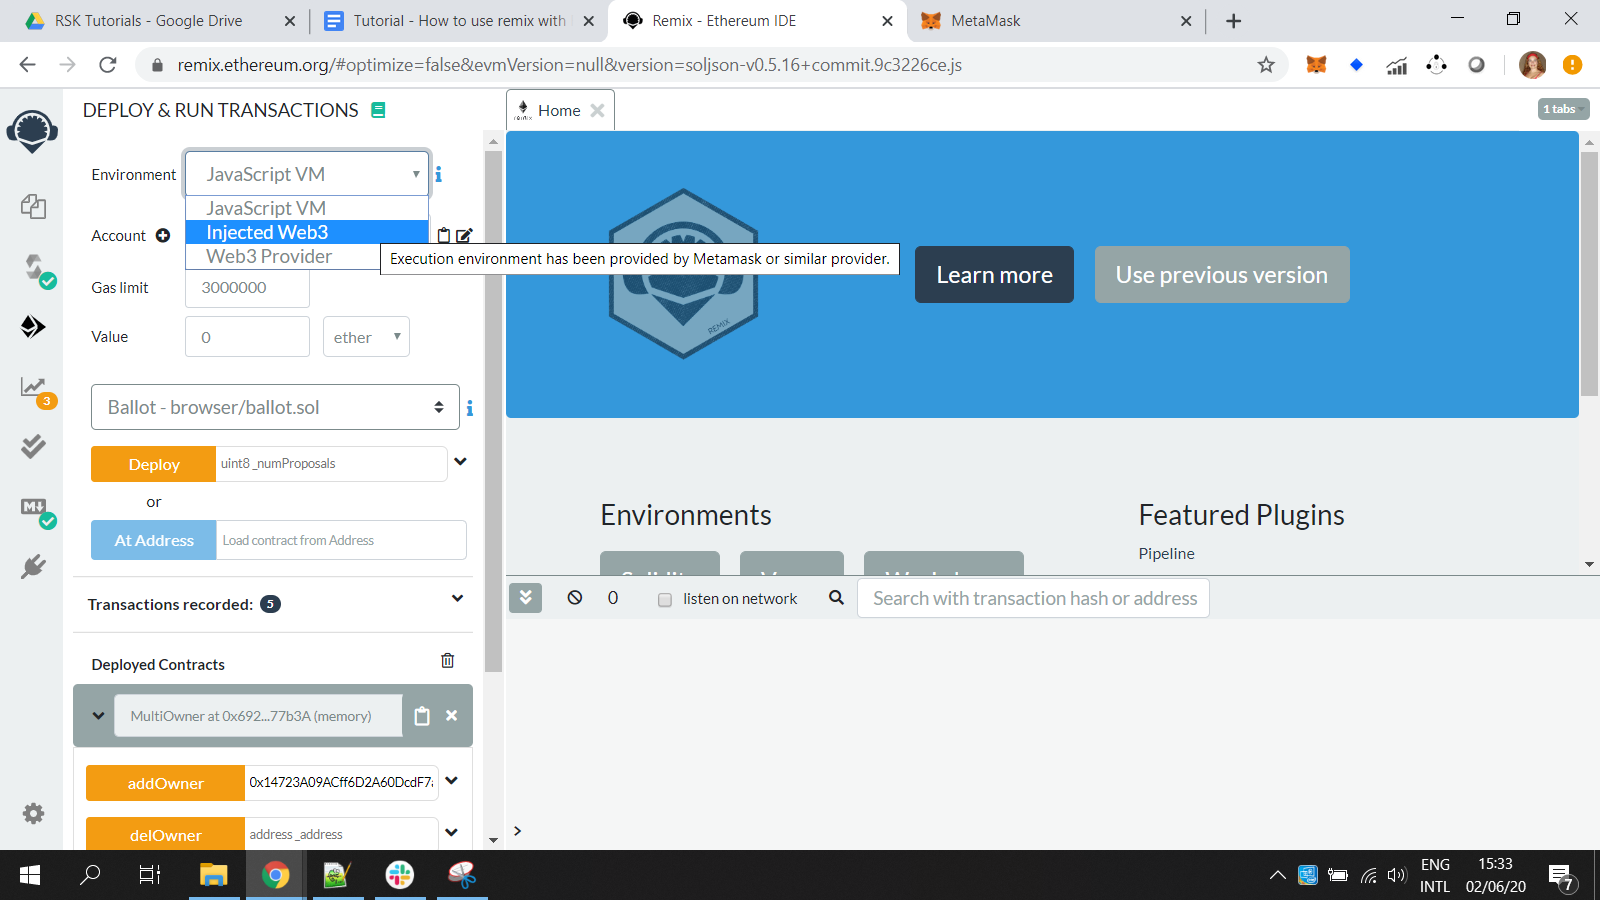This screenshot has width=1600, height=900.
Task: Click the MetaMask fox extension icon
Action: 1316,65
